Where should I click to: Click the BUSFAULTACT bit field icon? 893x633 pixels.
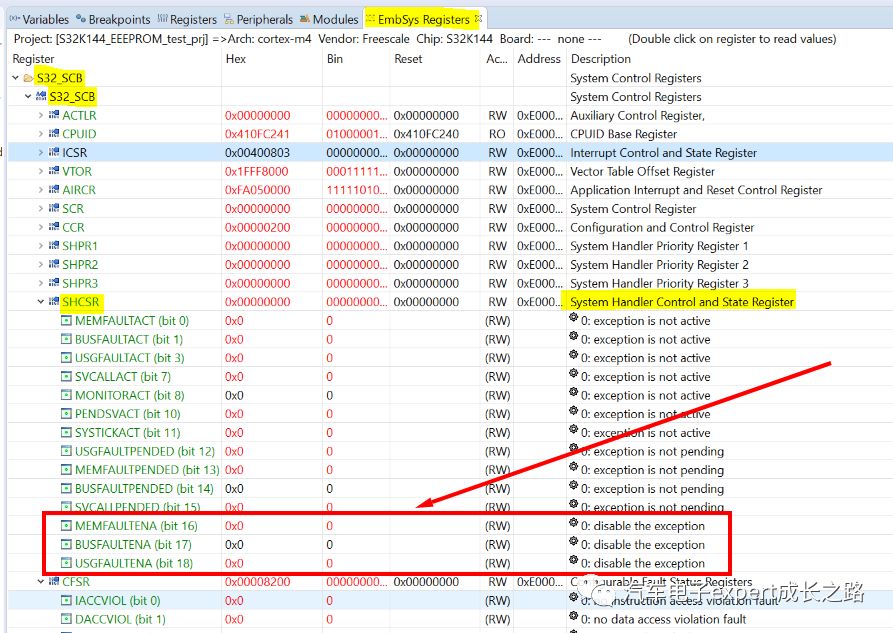67,340
